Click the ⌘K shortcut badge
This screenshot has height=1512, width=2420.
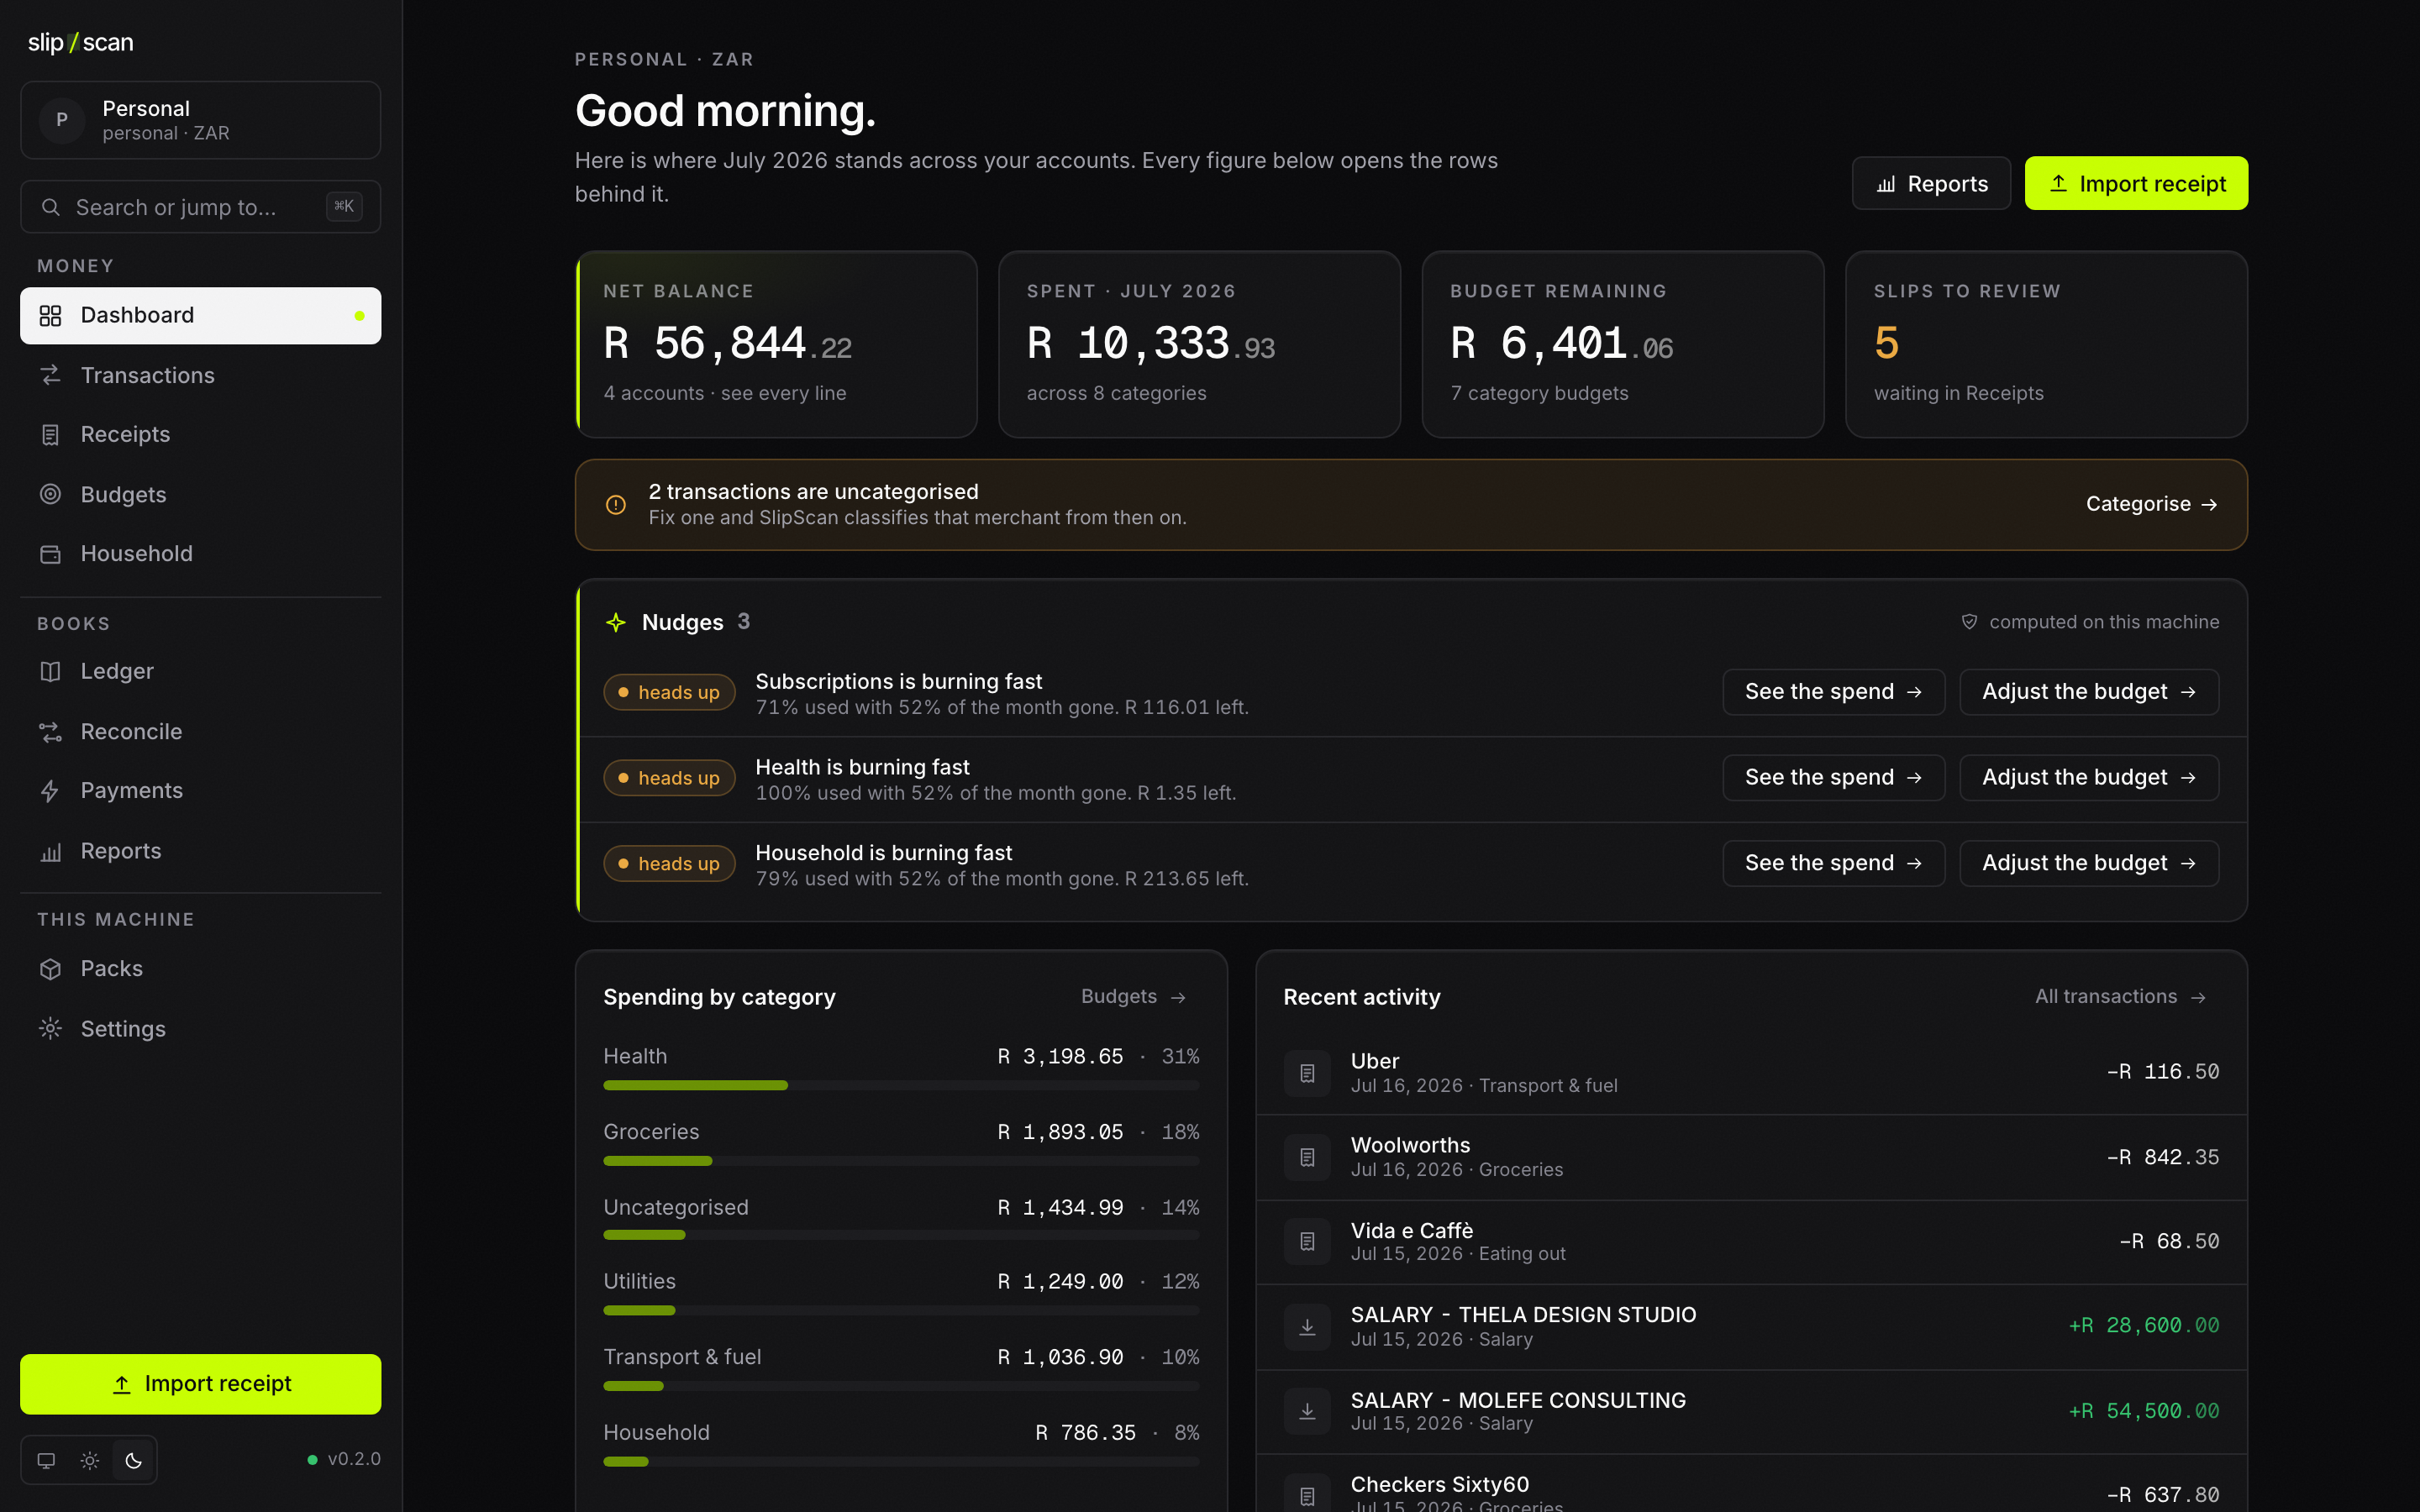pyautogui.click(x=344, y=206)
